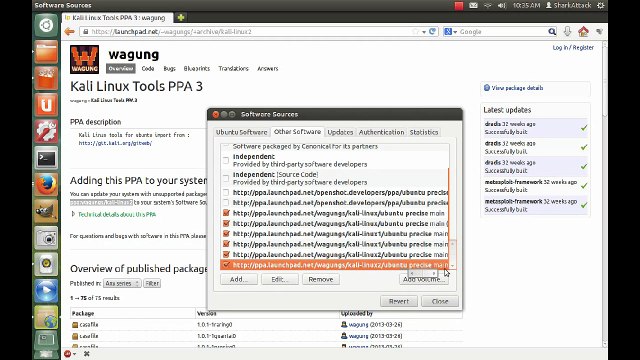
Task: Open System Settings wrench launcher icon
Action: click(x=46, y=131)
